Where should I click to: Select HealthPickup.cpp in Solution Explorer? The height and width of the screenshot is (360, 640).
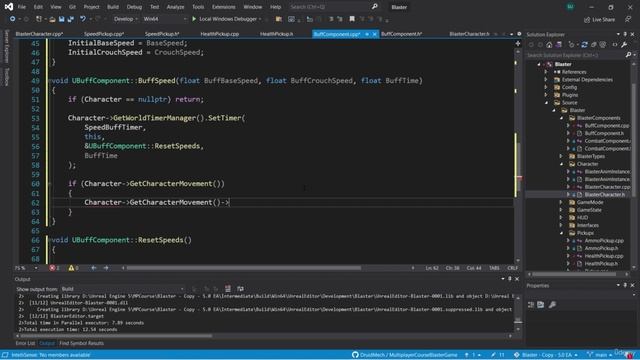[x=604, y=256]
